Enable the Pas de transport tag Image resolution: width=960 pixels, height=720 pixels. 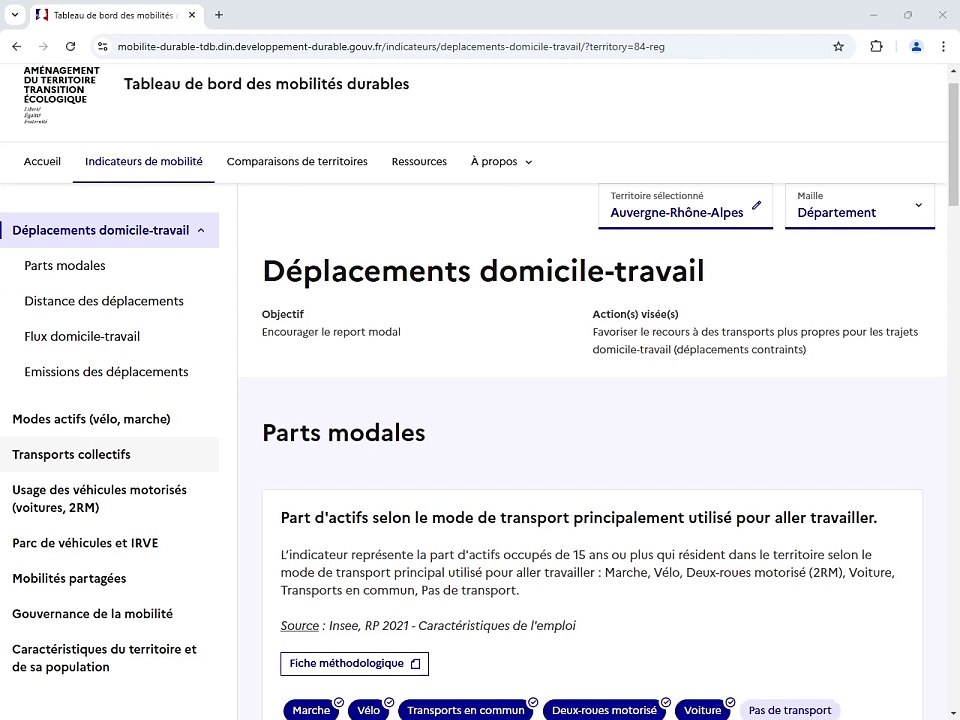[x=790, y=710]
